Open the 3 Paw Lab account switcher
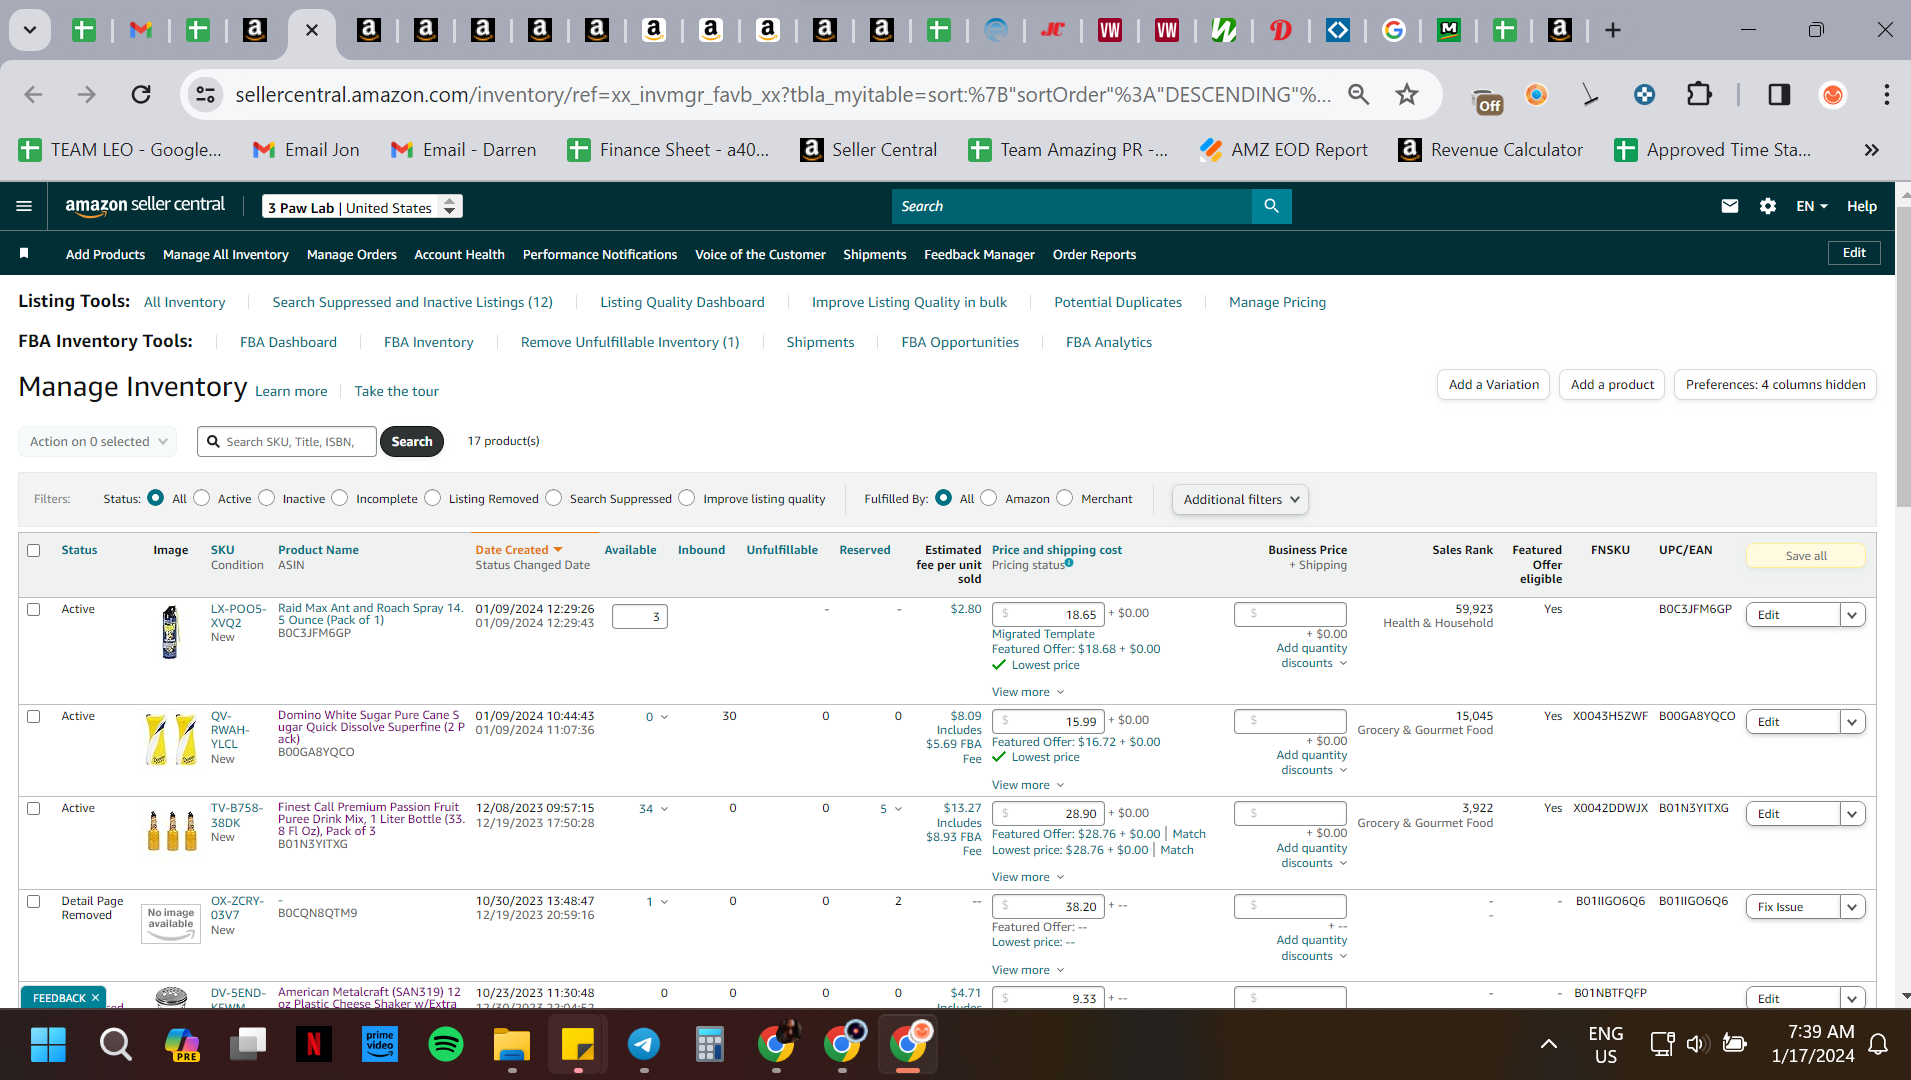 point(362,207)
